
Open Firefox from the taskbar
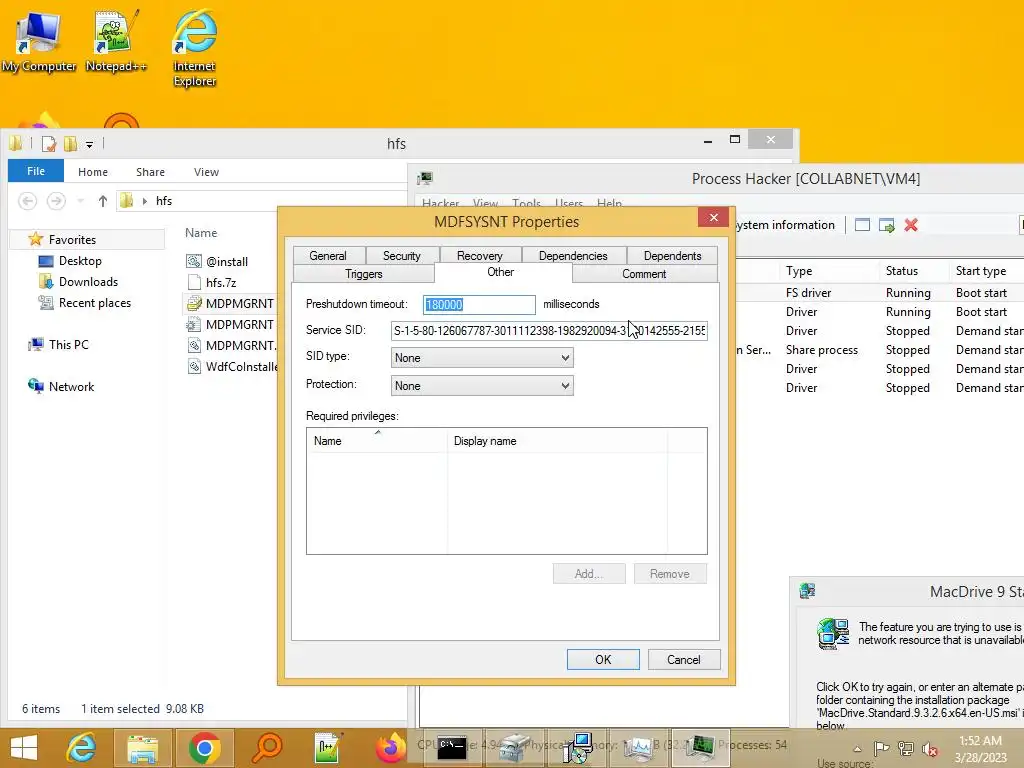pos(391,748)
